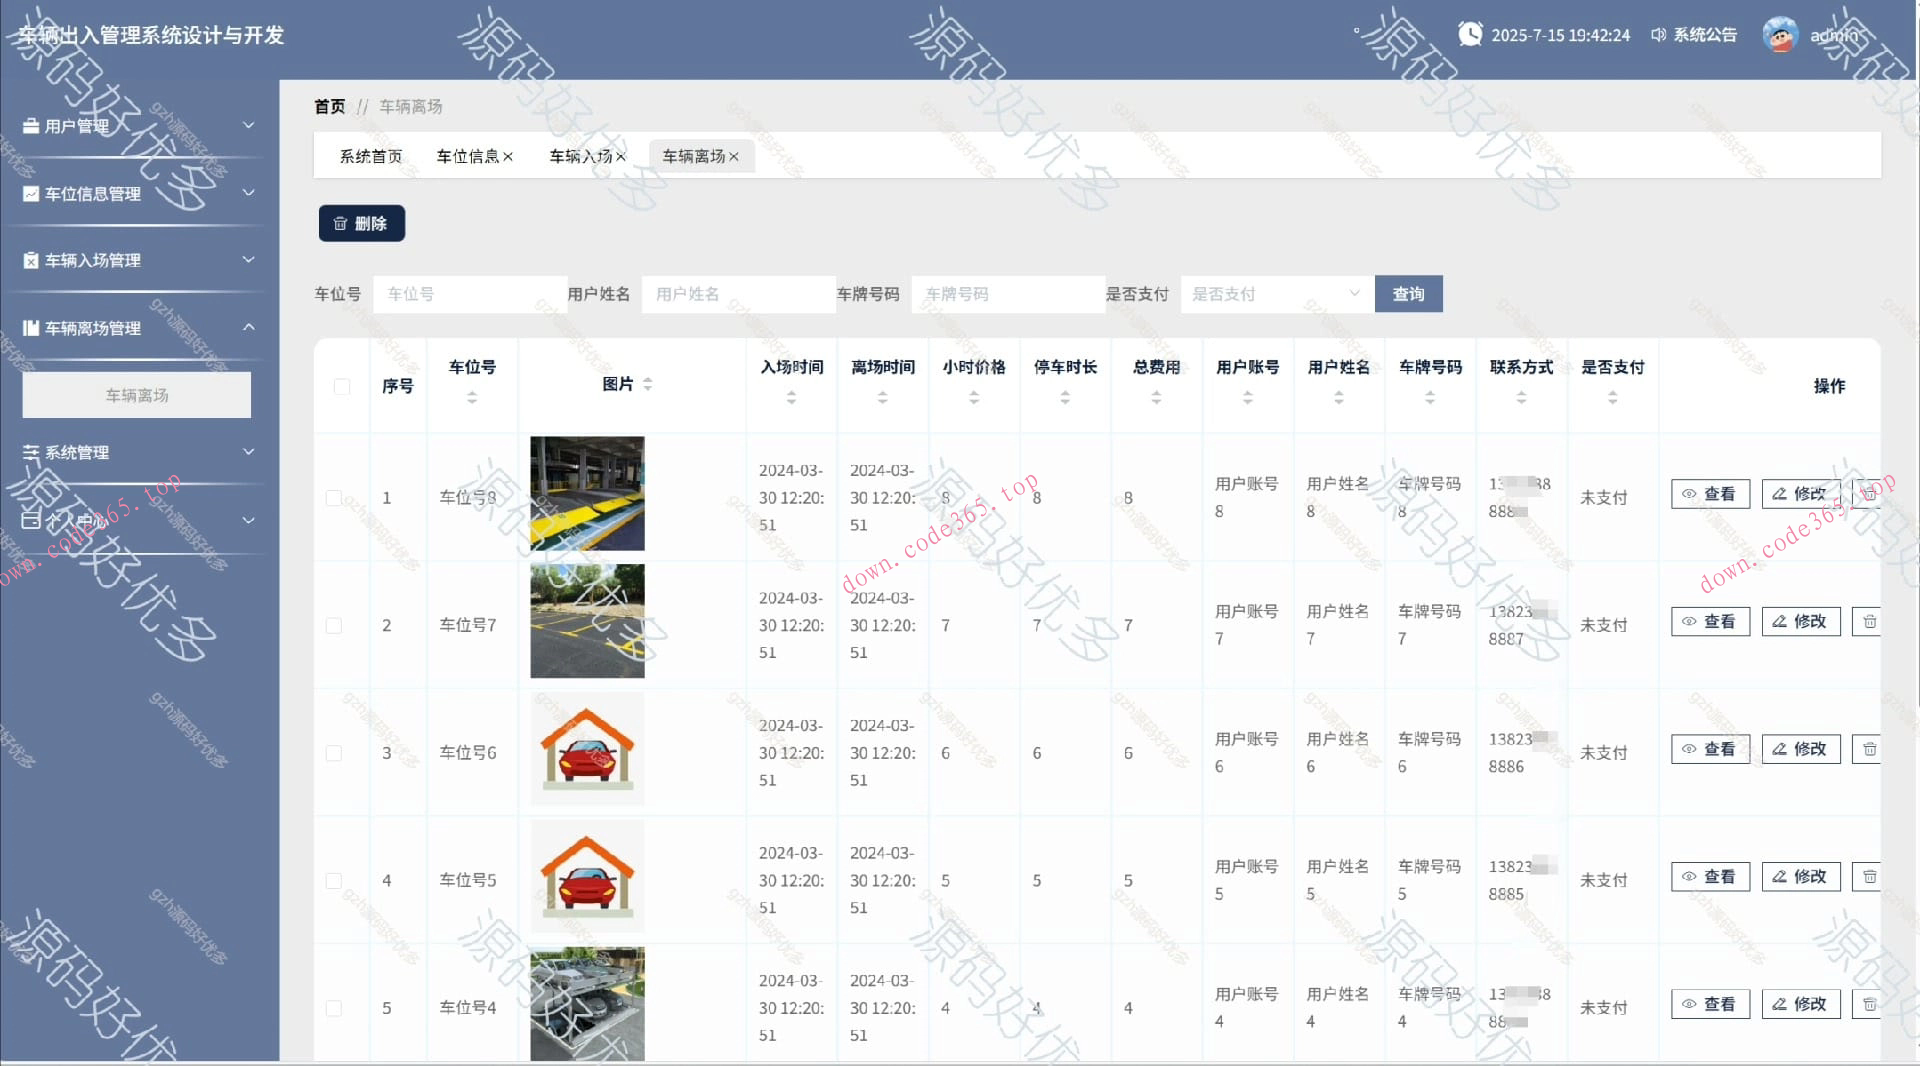The width and height of the screenshot is (1920, 1066).
Task: Click the admin avatar picture
Action: pyautogui.click(x=1780, y=34)
